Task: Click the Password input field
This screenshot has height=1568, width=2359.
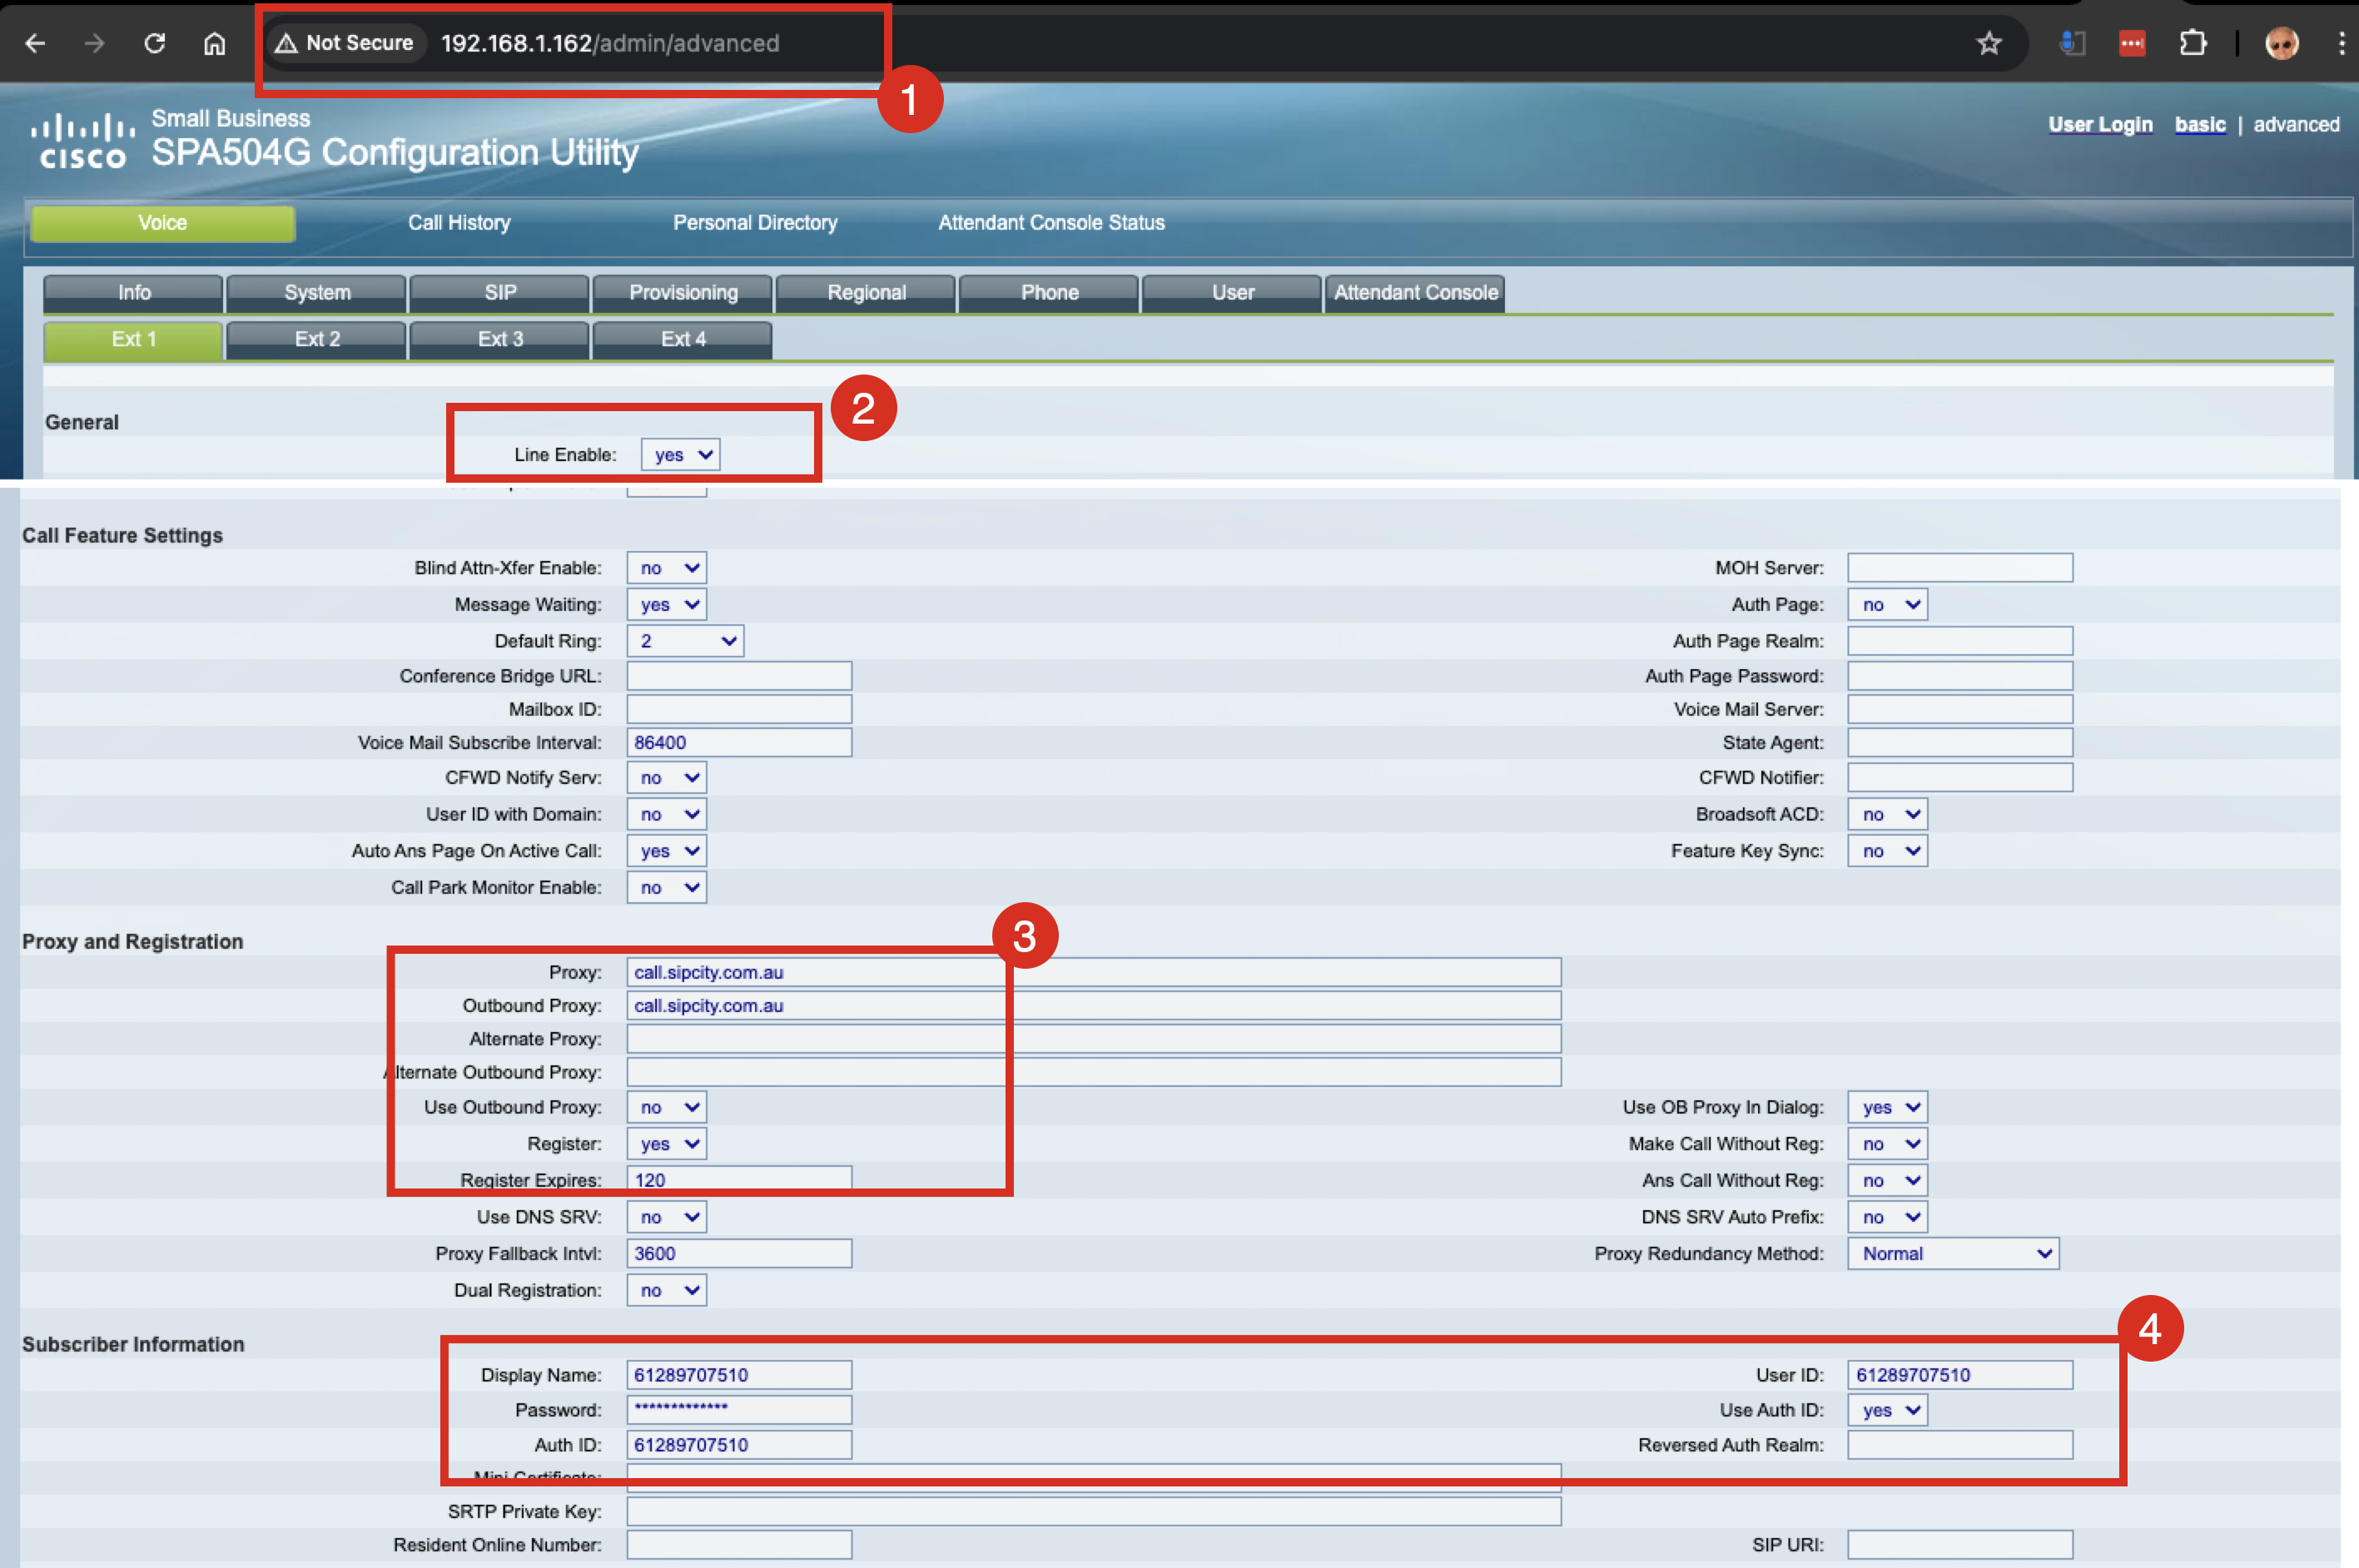Action: click(738, 1409)
